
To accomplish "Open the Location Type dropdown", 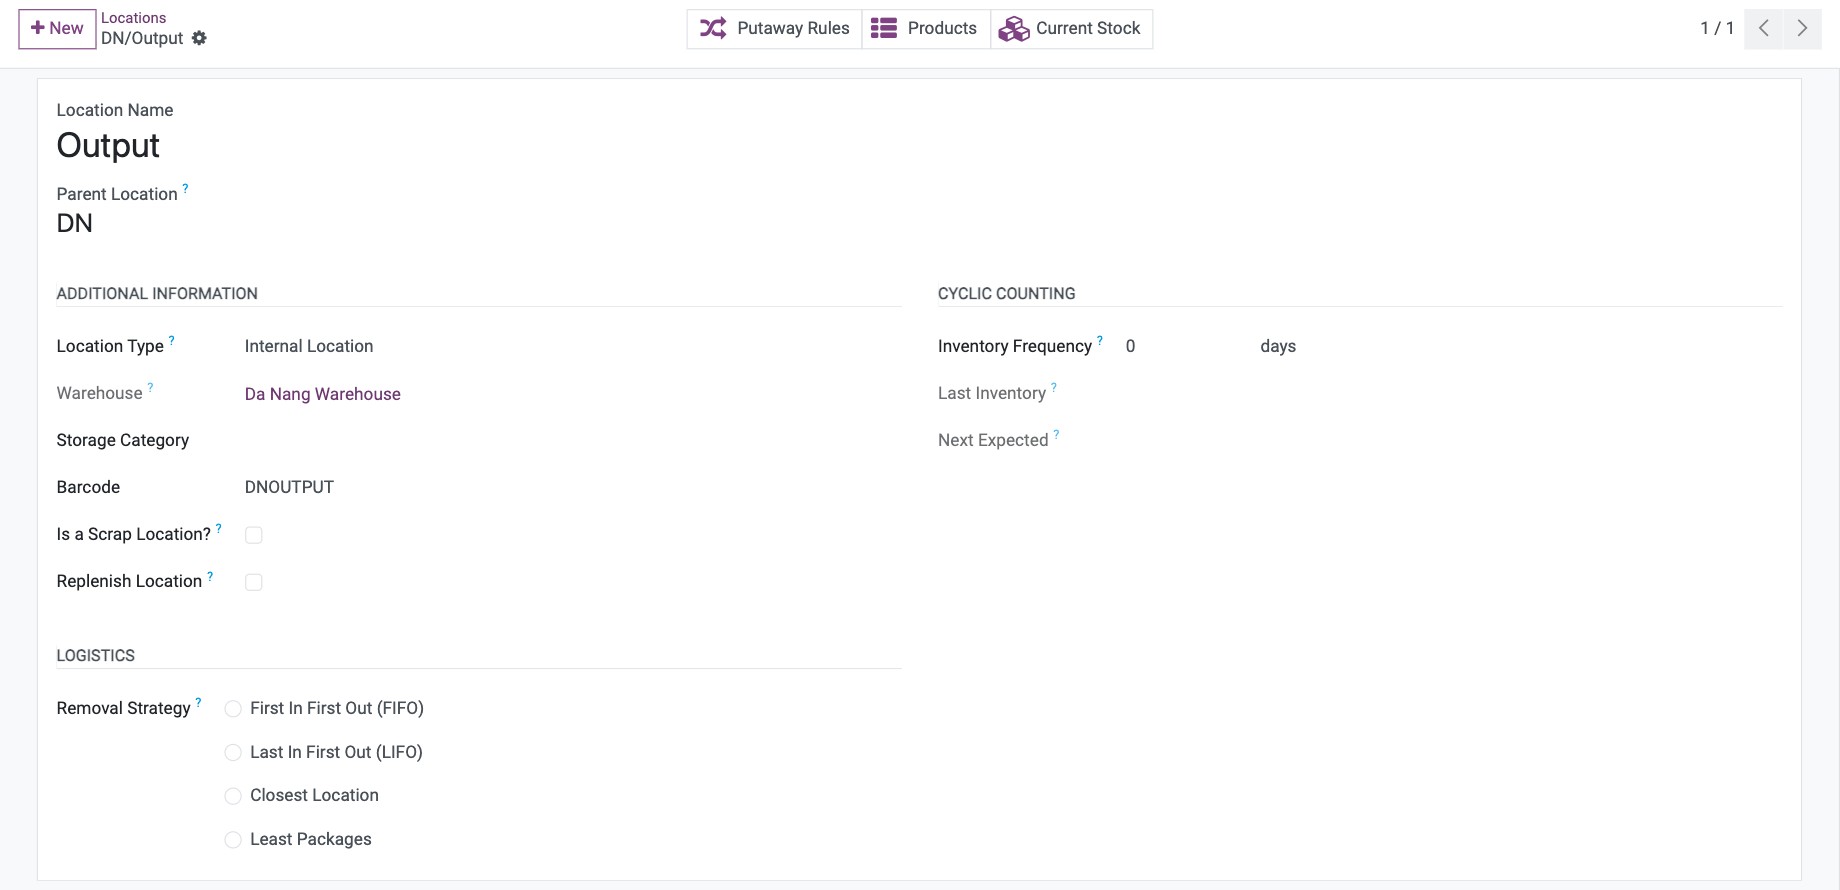I will 573,346.
